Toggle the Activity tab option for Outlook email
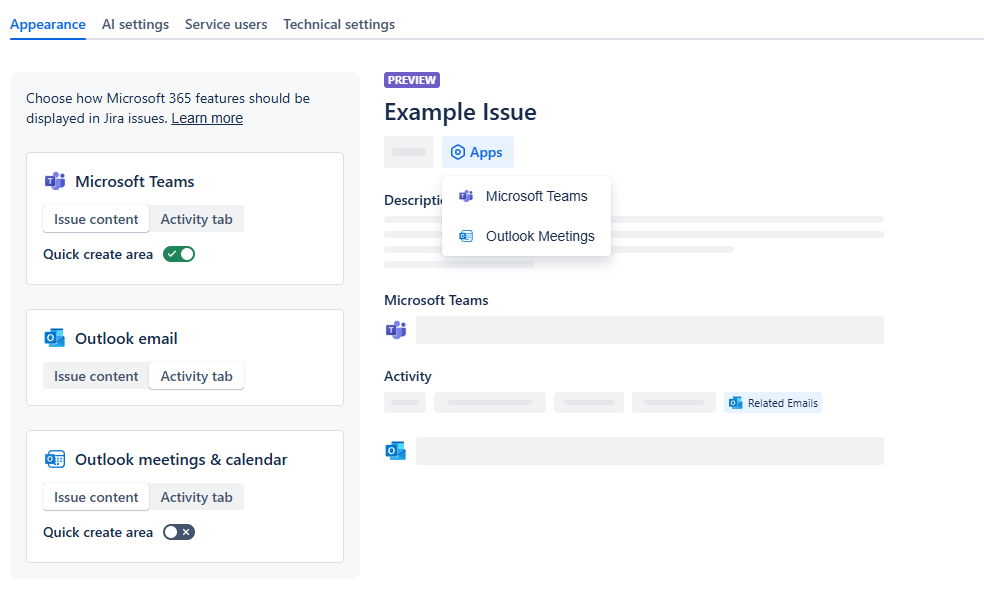The width and height of the screenshot is (984, 590). (196, 375)
